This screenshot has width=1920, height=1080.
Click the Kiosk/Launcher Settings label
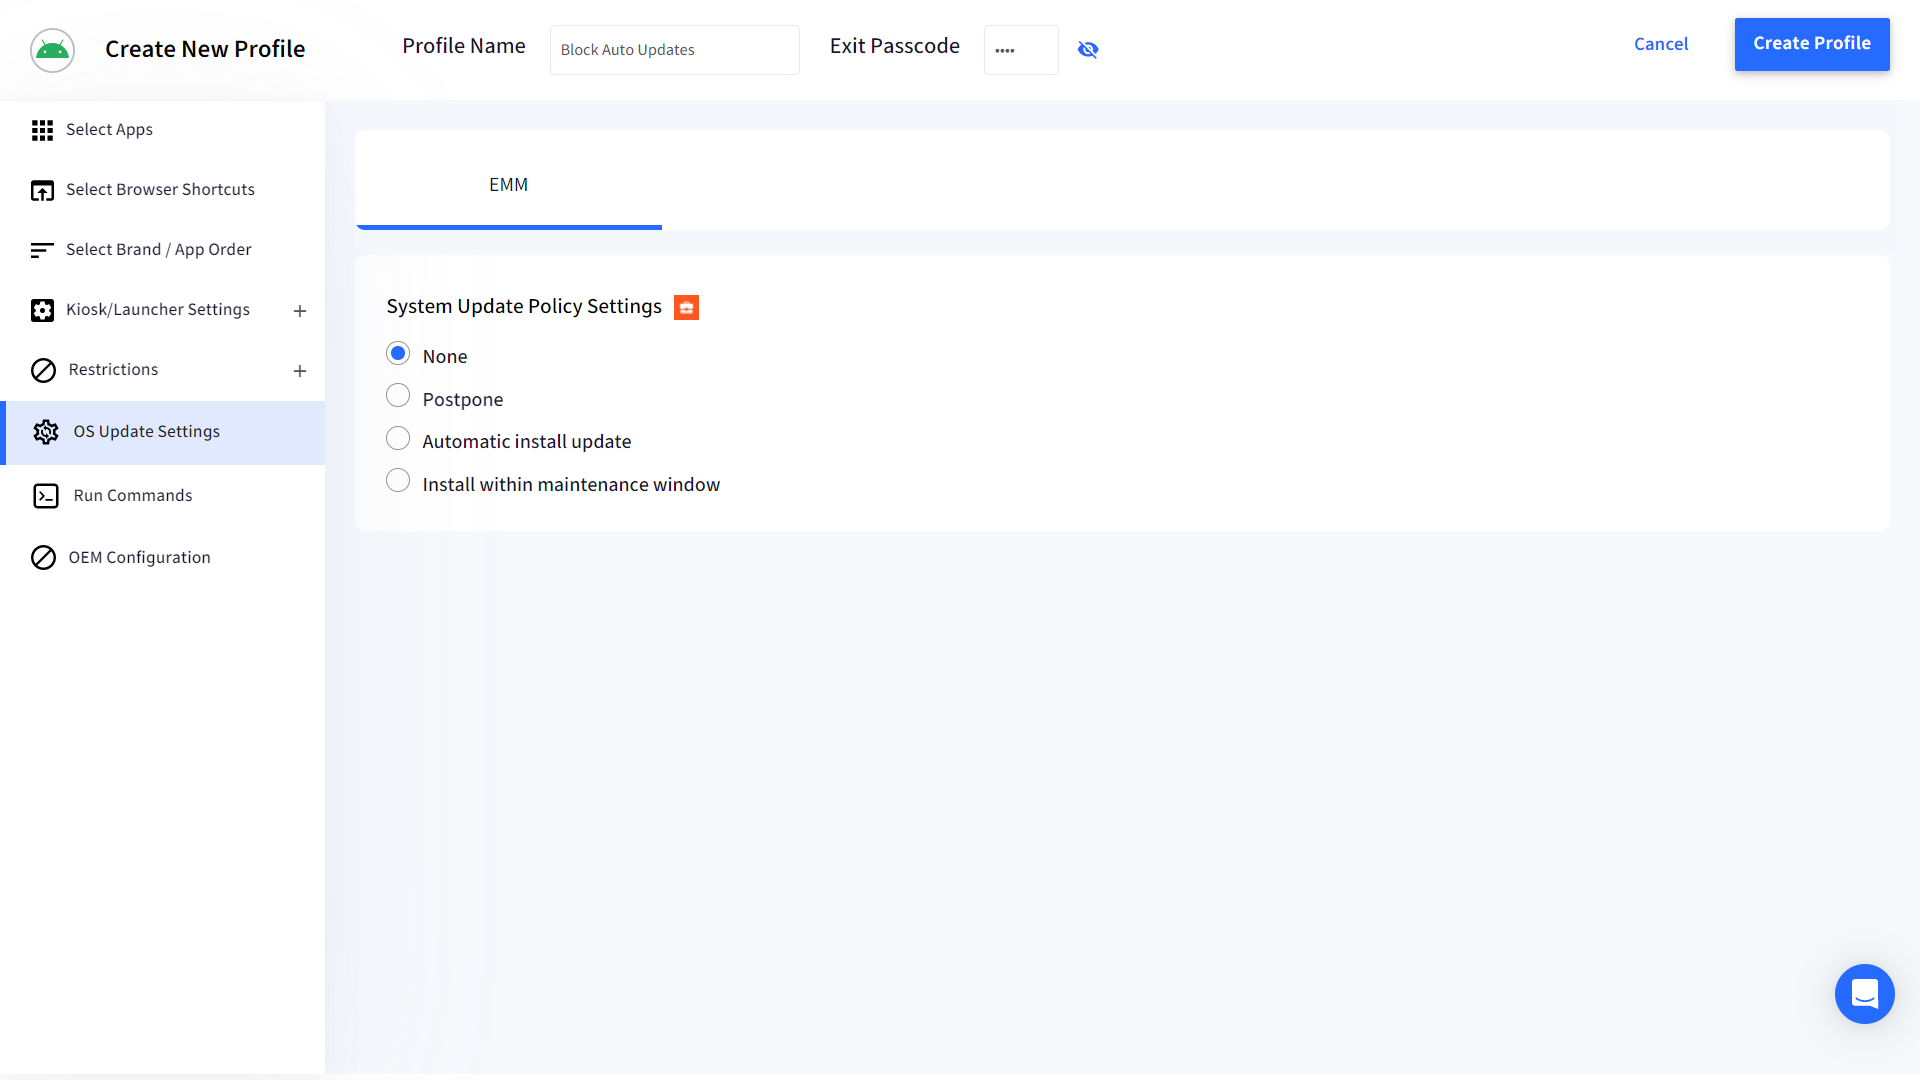click(x=158, y=310)
